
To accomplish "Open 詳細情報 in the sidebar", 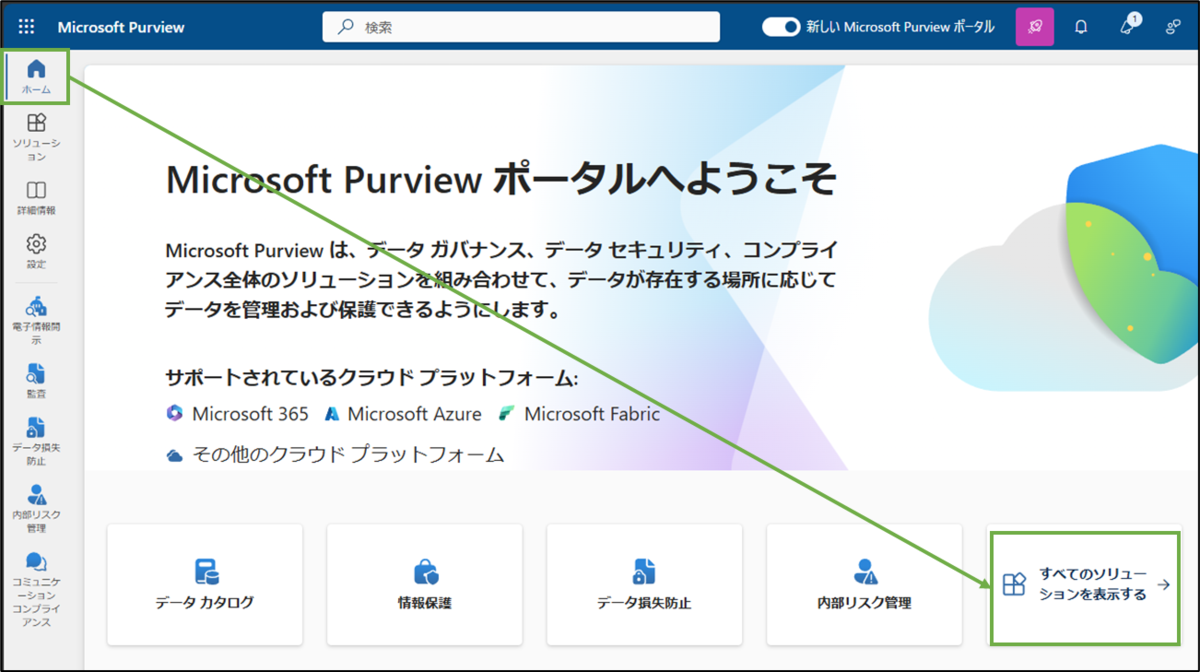I will tap(36, 198).
